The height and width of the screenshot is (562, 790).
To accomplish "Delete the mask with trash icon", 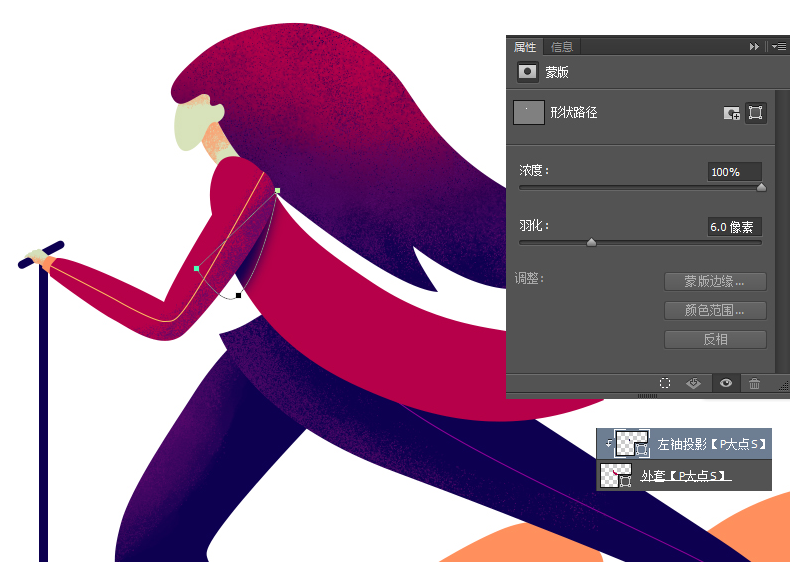I will point(755,383).
